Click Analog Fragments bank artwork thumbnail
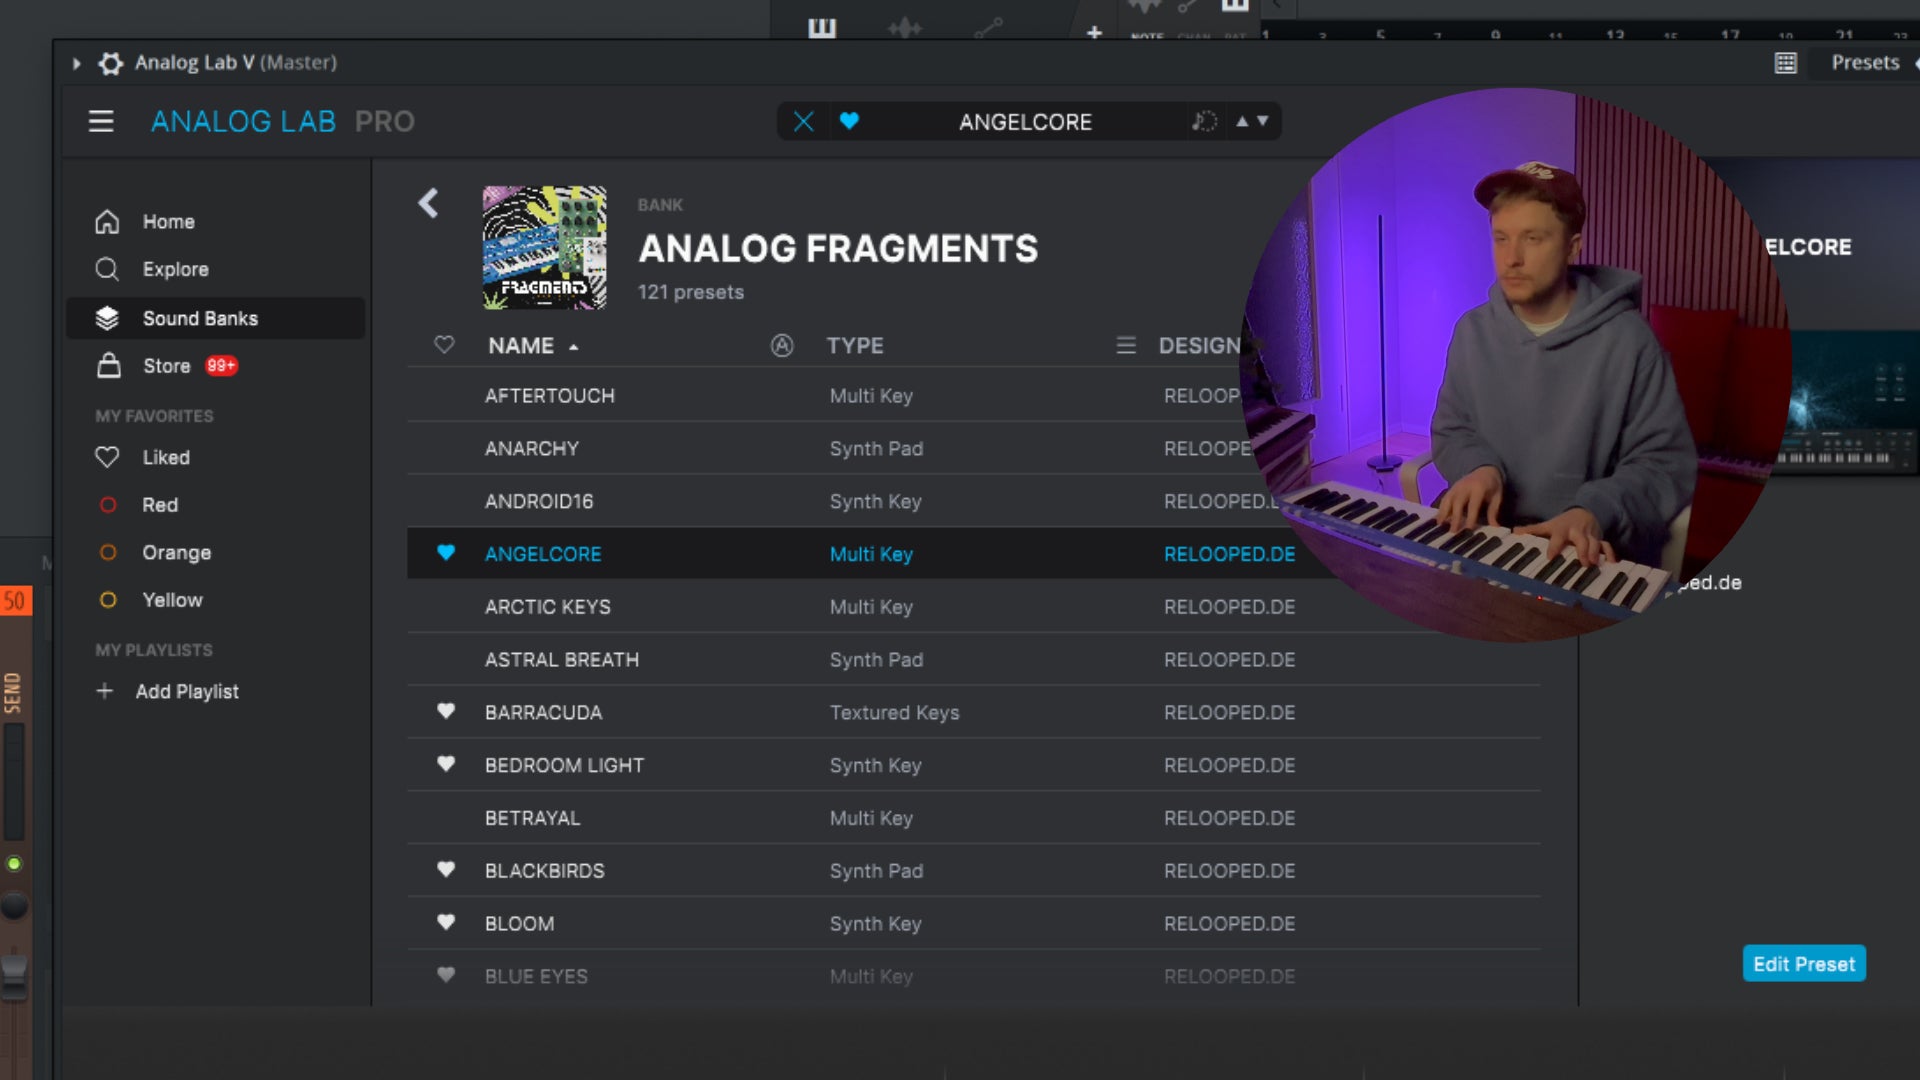 coord(544,247)
